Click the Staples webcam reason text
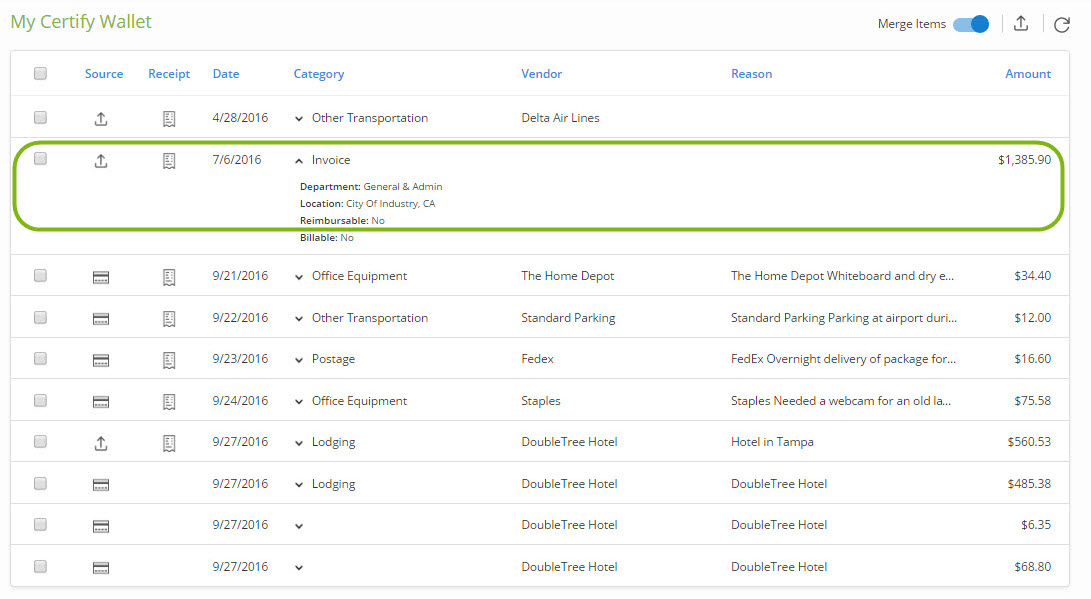The height and width of the screenshot is (599, 1091). tap(841, 401)
